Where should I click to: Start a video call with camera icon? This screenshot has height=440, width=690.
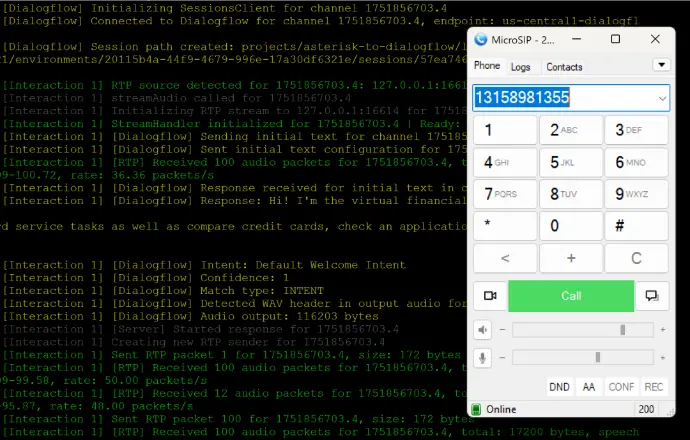pyautogui.click(x=490, y=296)
